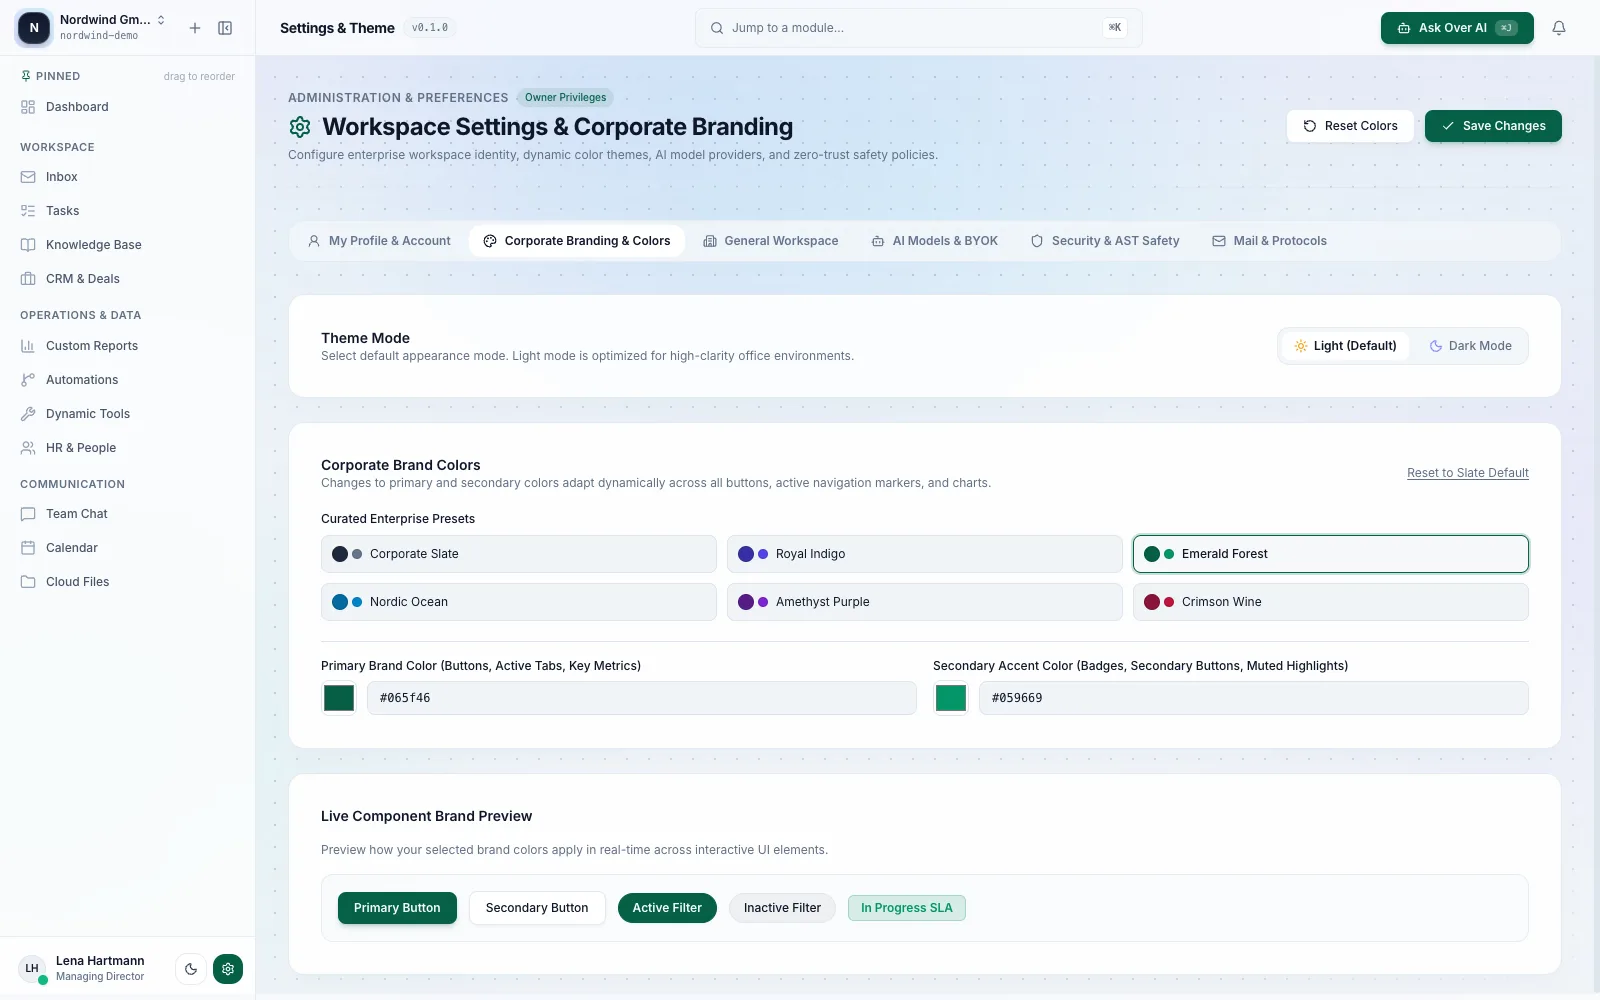This screenshot has width=1600, height=1000.
Task: Open the notifications bell
Action: [x=1559, y=28]
